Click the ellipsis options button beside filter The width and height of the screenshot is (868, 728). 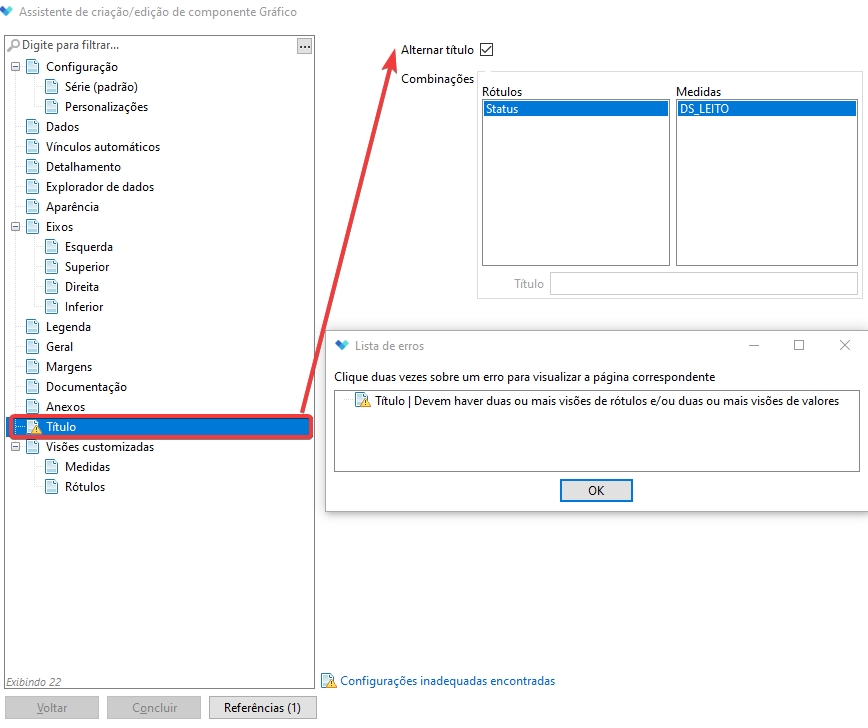pos(304,46)
